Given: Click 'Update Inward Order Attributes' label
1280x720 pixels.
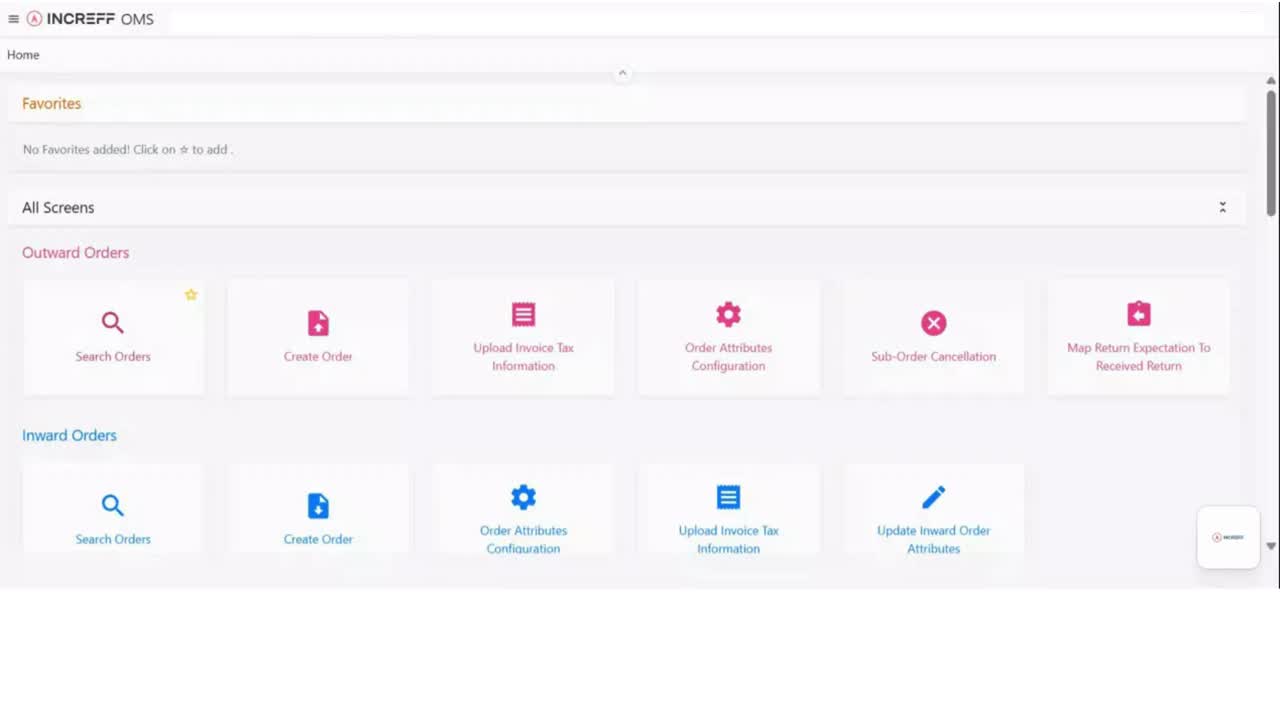Looking at the screenshot, I should pos(933,540).
